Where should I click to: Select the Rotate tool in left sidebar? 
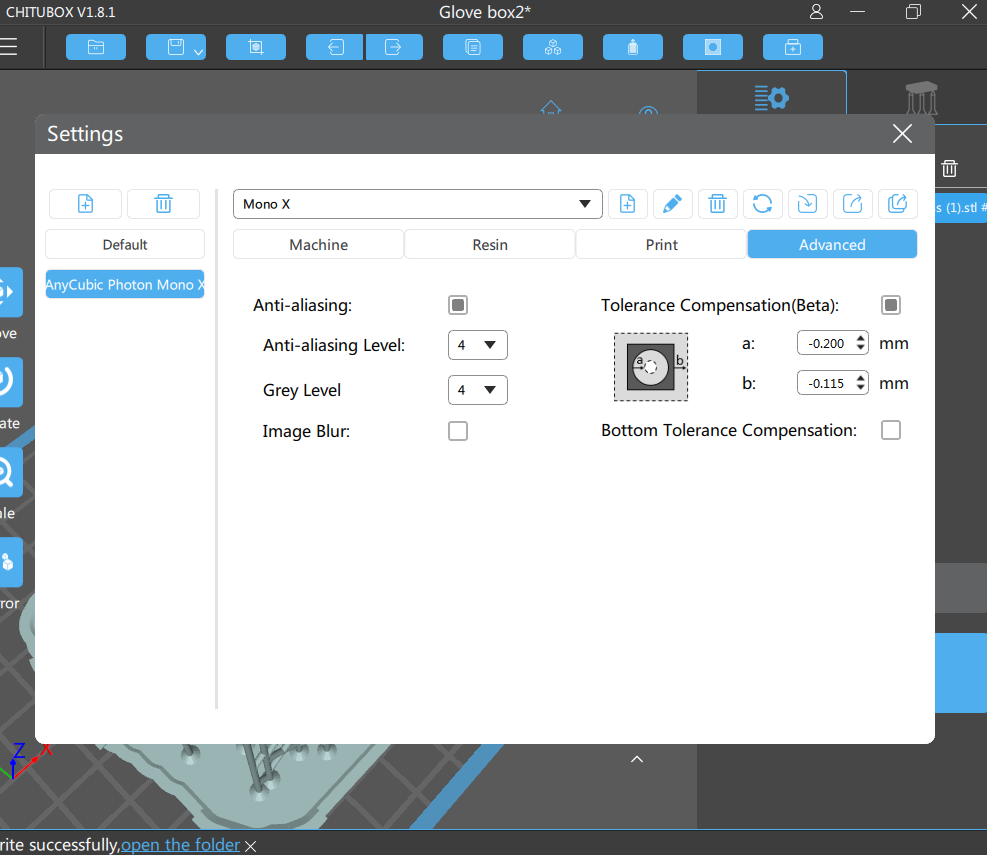[9, 382]
